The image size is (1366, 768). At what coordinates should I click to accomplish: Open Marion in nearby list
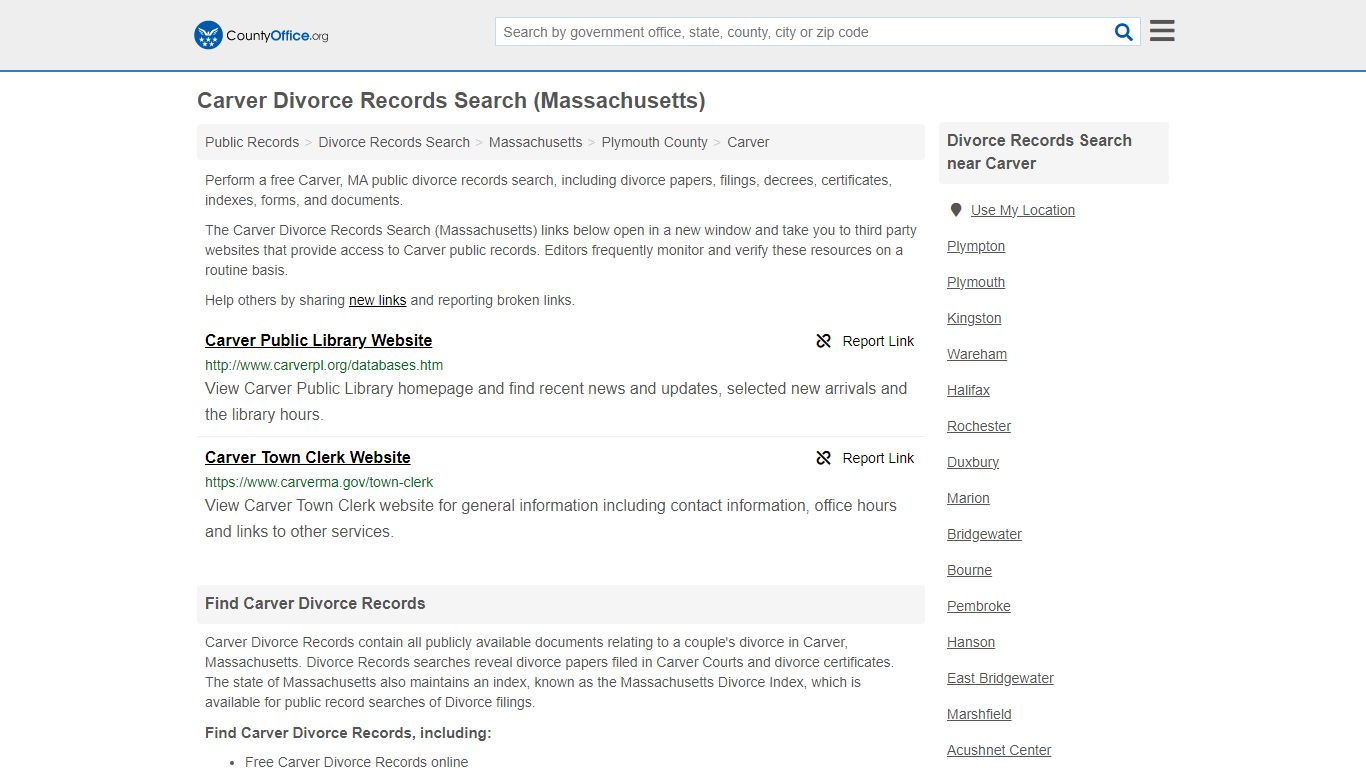968,498
